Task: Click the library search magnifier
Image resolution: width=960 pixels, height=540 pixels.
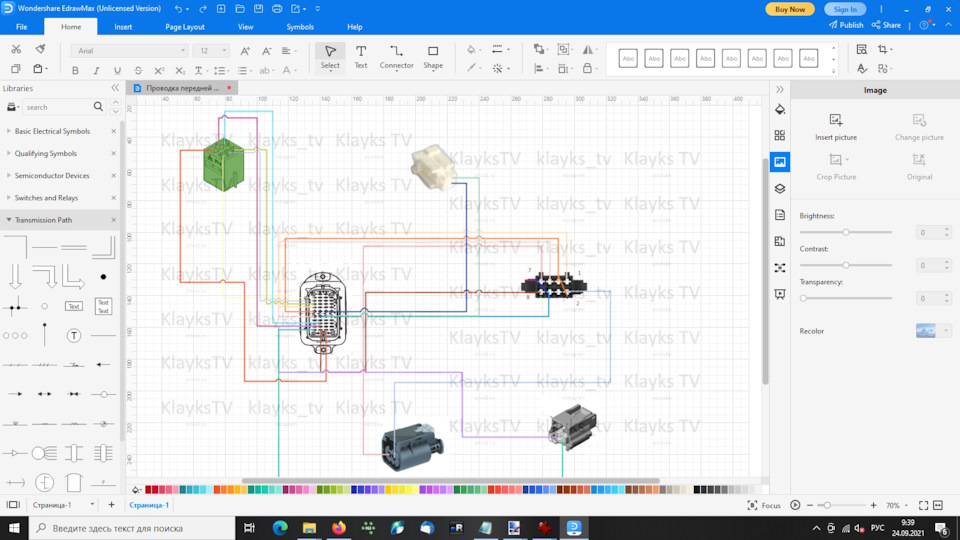Action: (x=98, y=107)
